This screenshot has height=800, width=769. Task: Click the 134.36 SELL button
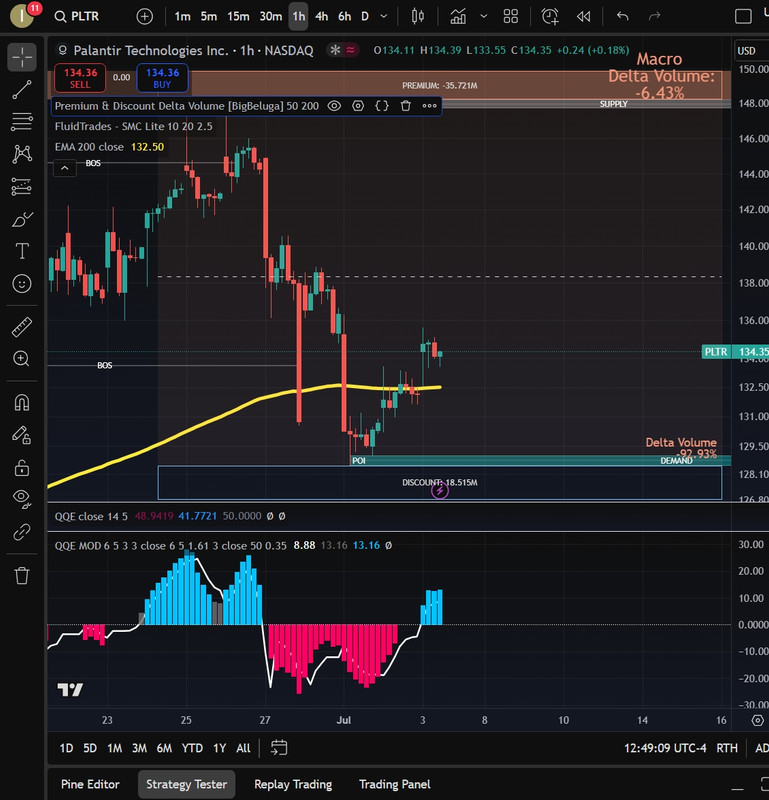click(80, 78)
